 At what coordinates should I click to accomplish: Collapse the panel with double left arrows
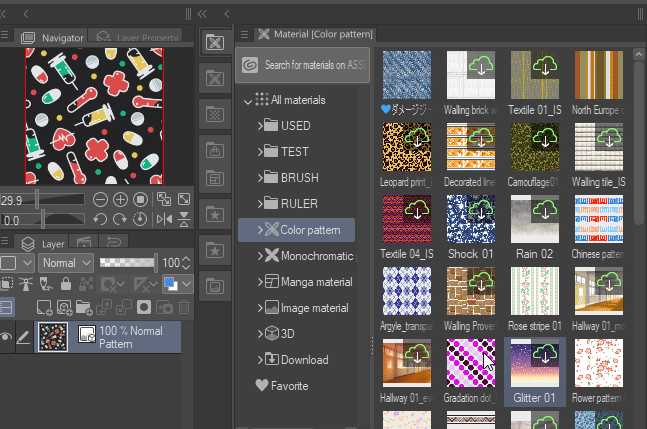202,14
